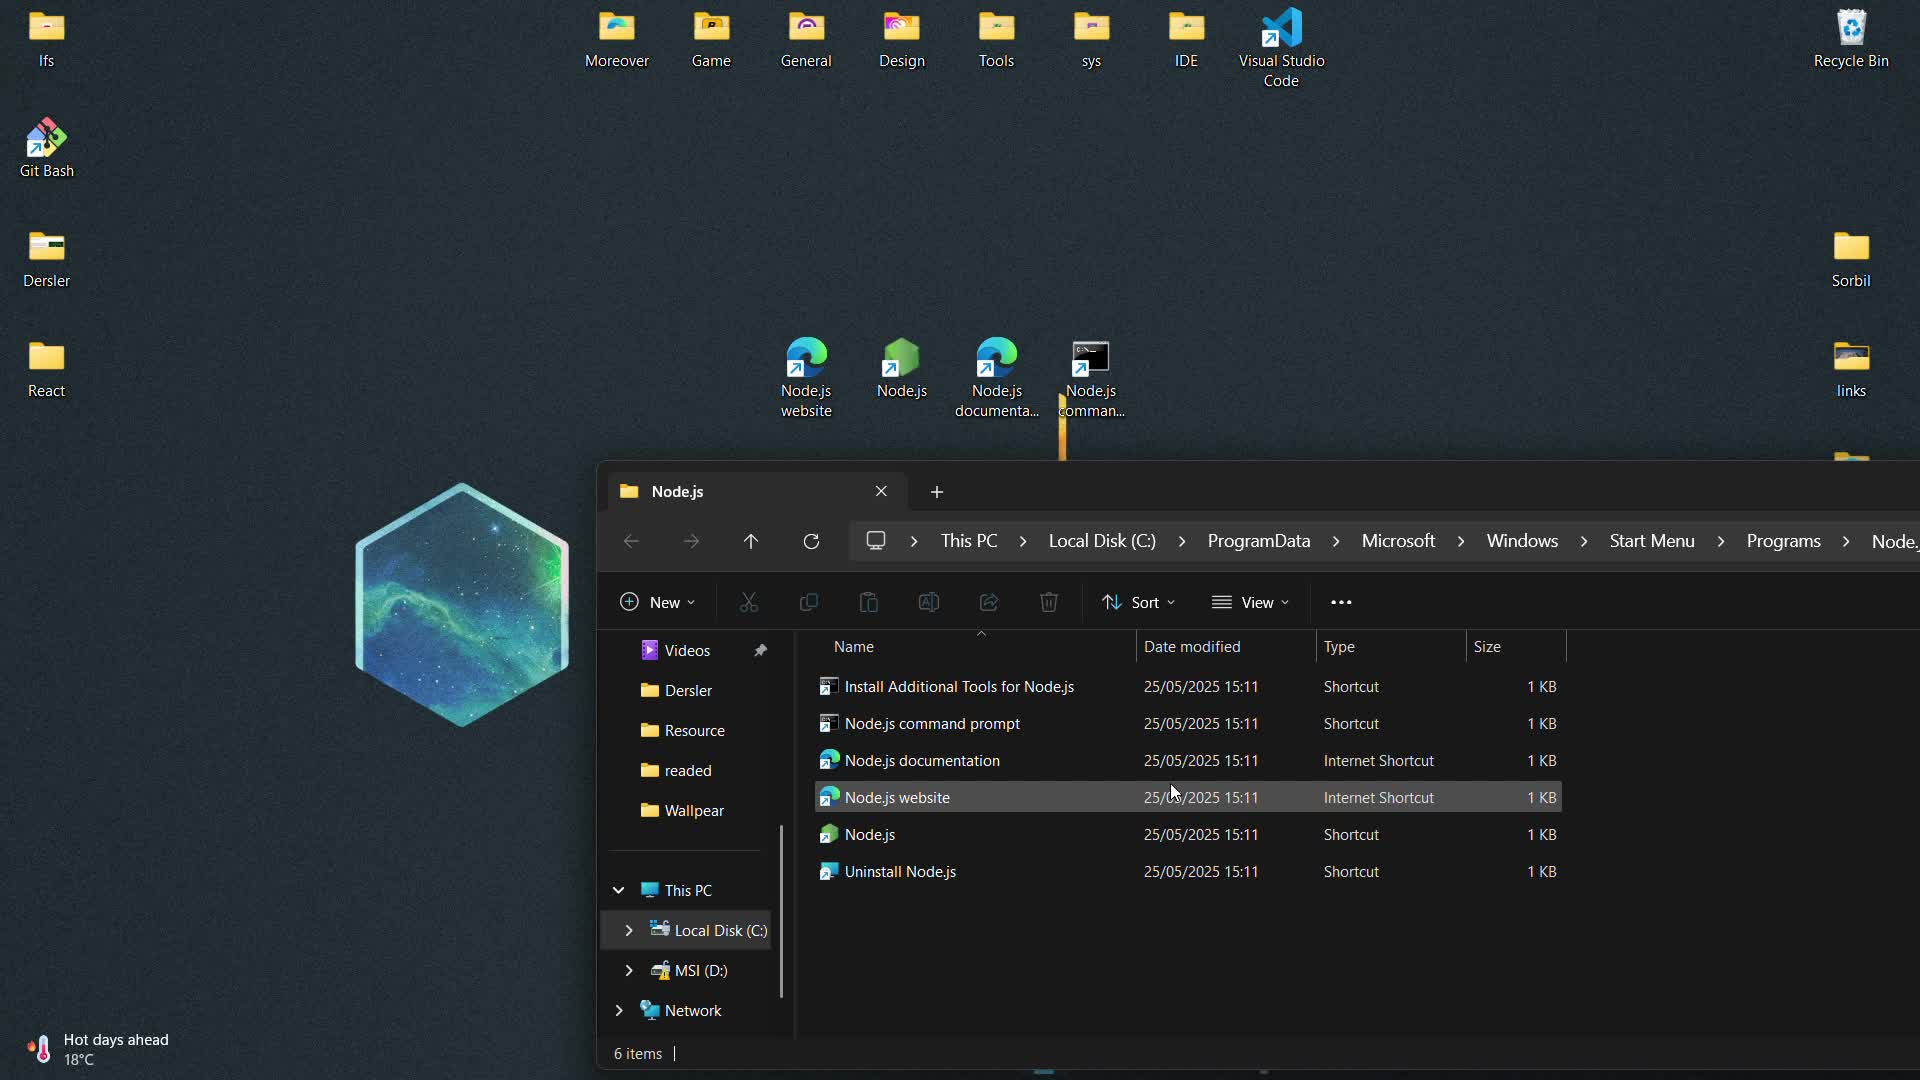1920x1080 pixels.
Task: Select the Sorbil desktop folder
Action: coord(1851,258)
